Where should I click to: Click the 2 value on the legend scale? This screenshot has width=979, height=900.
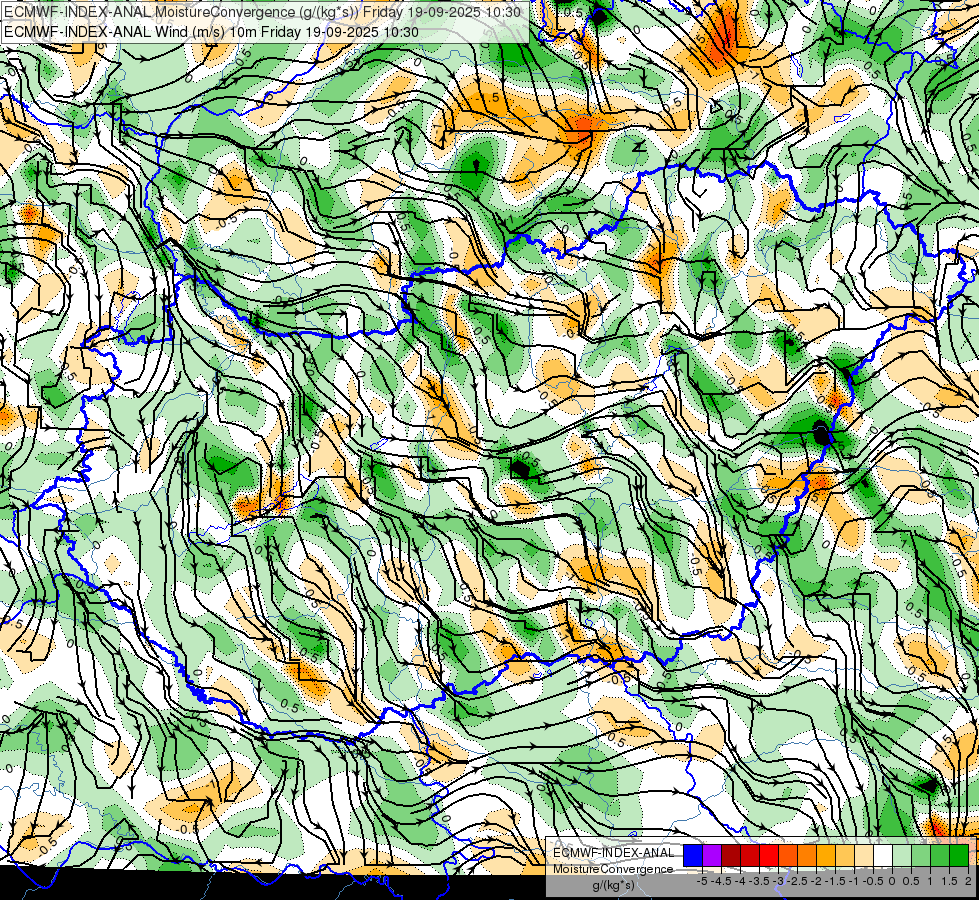click(967, 881)
